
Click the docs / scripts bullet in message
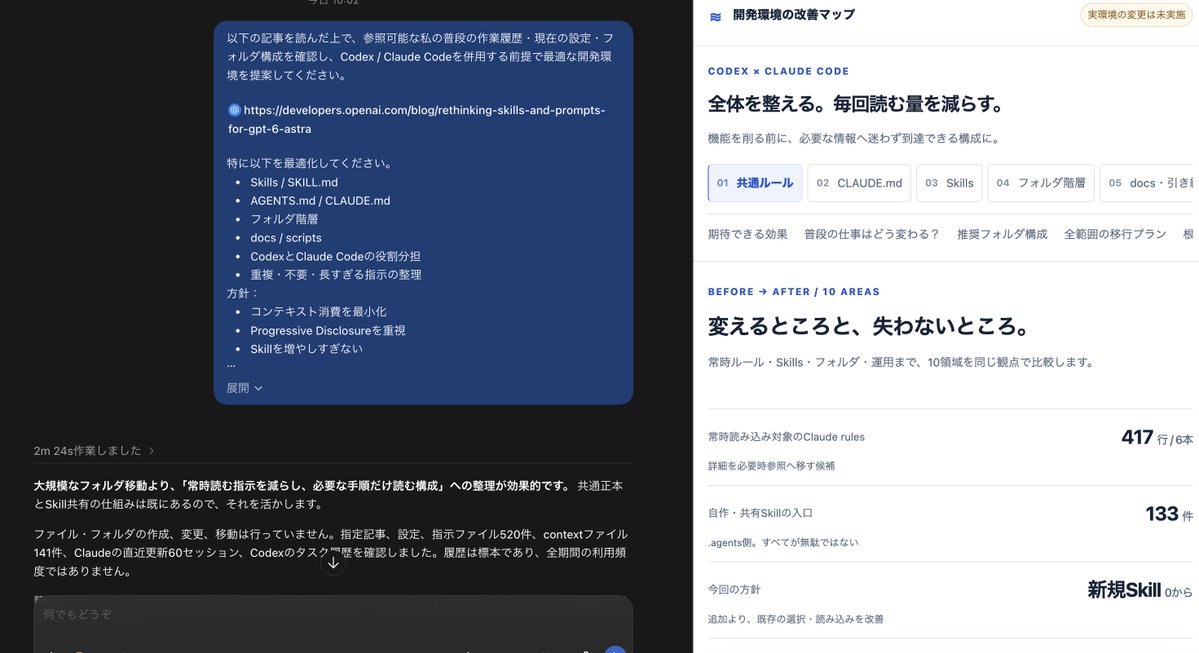tap(285, 238)
